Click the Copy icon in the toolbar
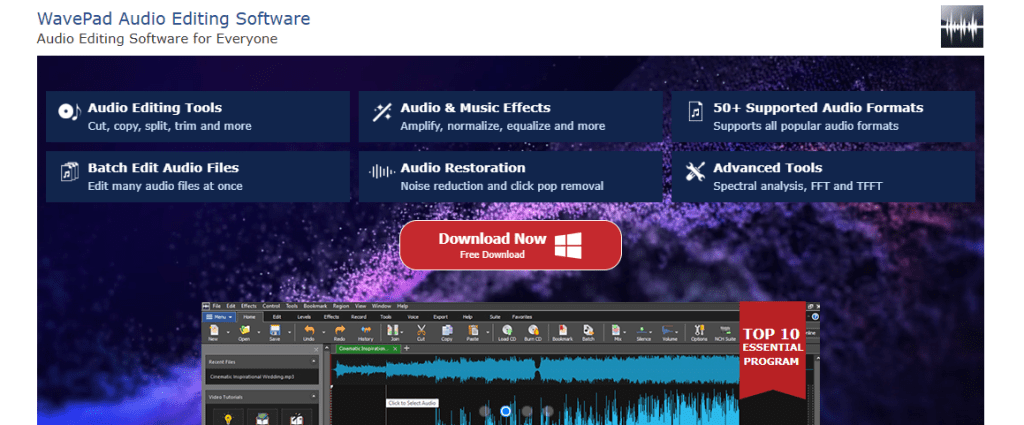This screenshot has width=1024, height=425. click(x=447, y=330)
